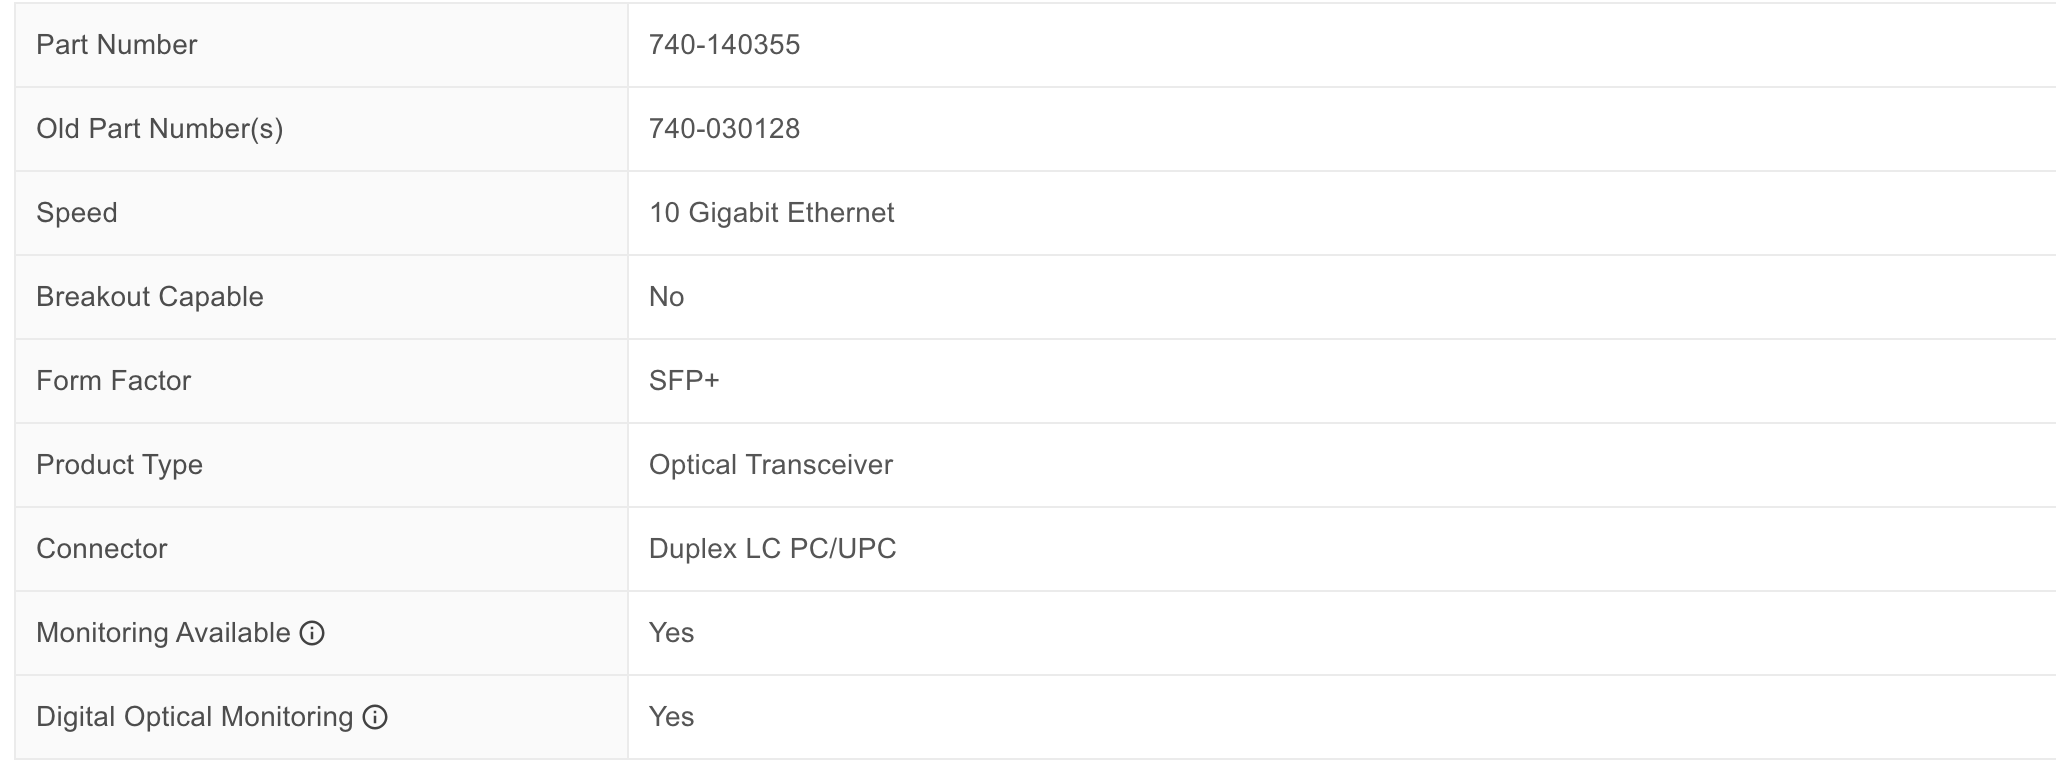Click the "Breakout Capable" row label

[x=150, y=297]
